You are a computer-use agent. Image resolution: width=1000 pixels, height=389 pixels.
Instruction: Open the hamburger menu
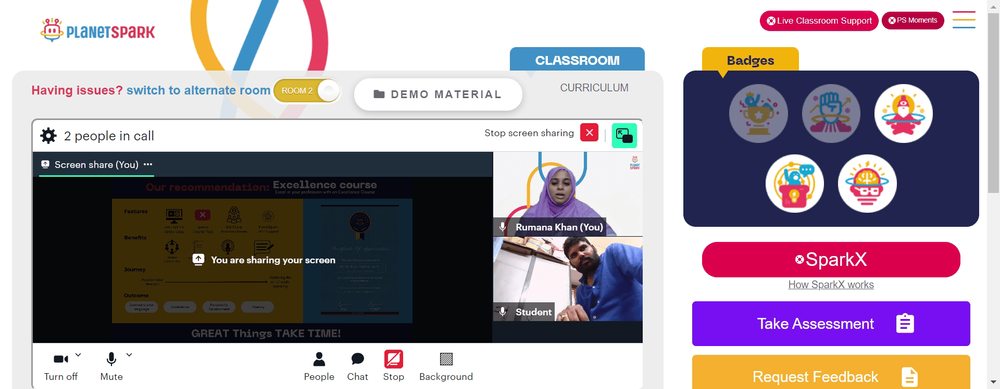(x=964, y=20)
